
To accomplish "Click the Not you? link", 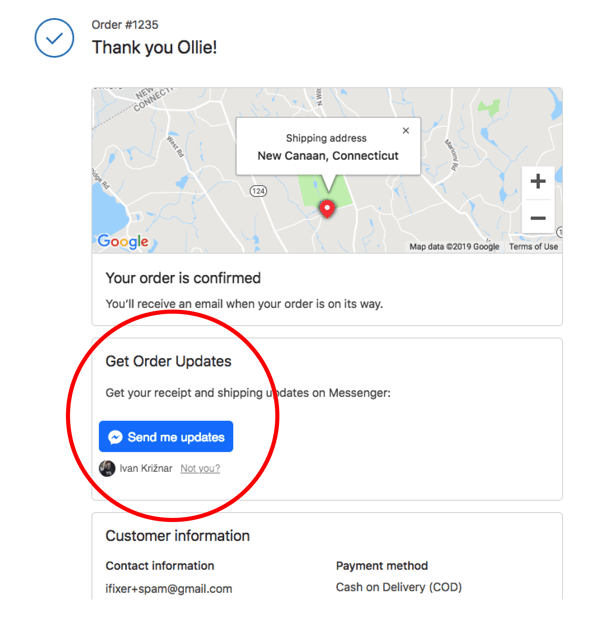I will (200, 469).
